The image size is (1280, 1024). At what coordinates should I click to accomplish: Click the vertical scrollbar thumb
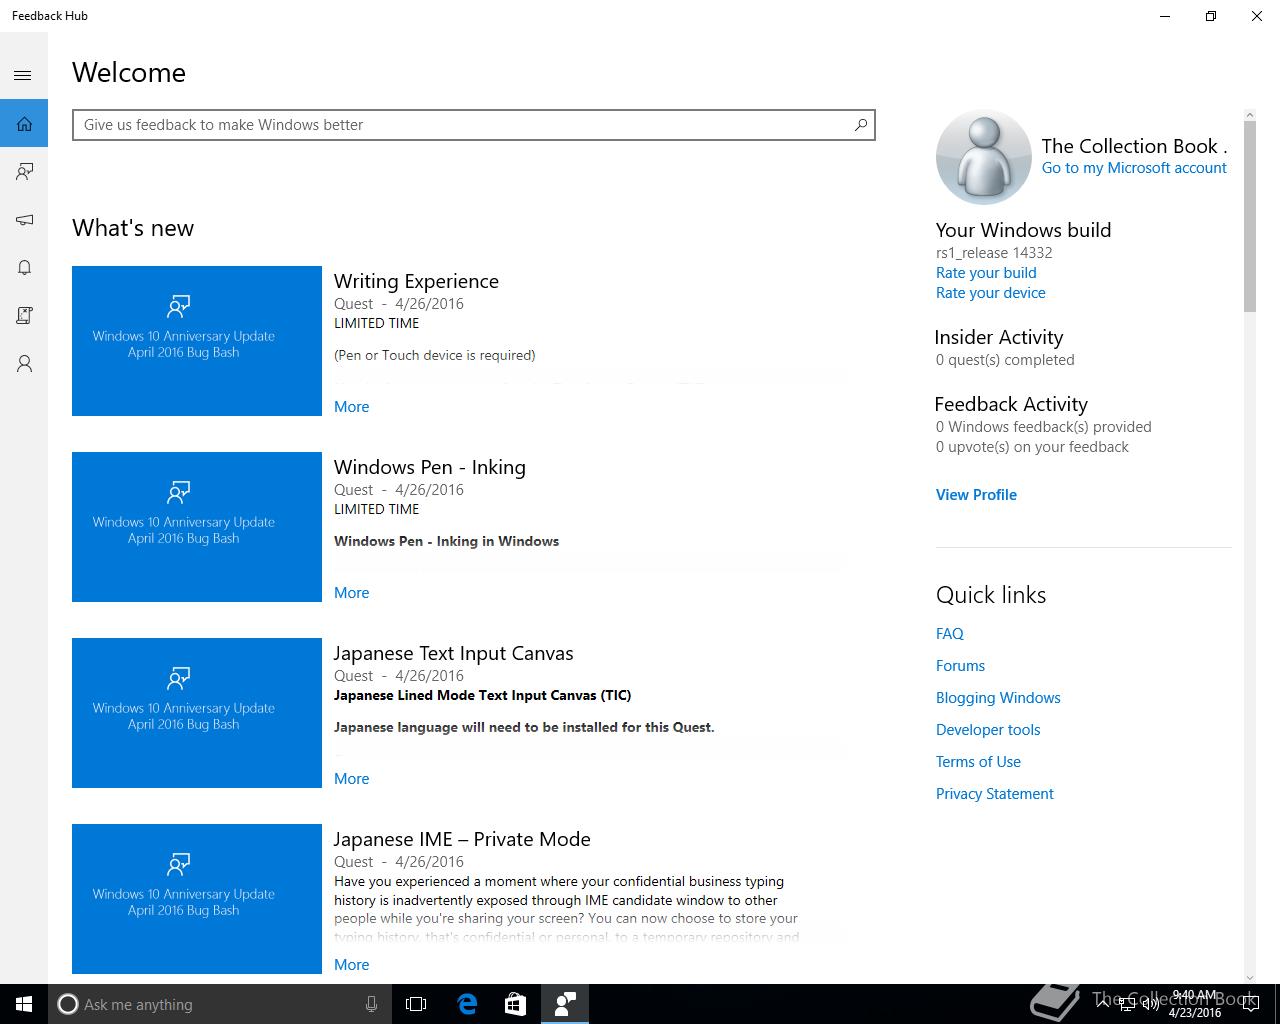[x=1250, y=217]
